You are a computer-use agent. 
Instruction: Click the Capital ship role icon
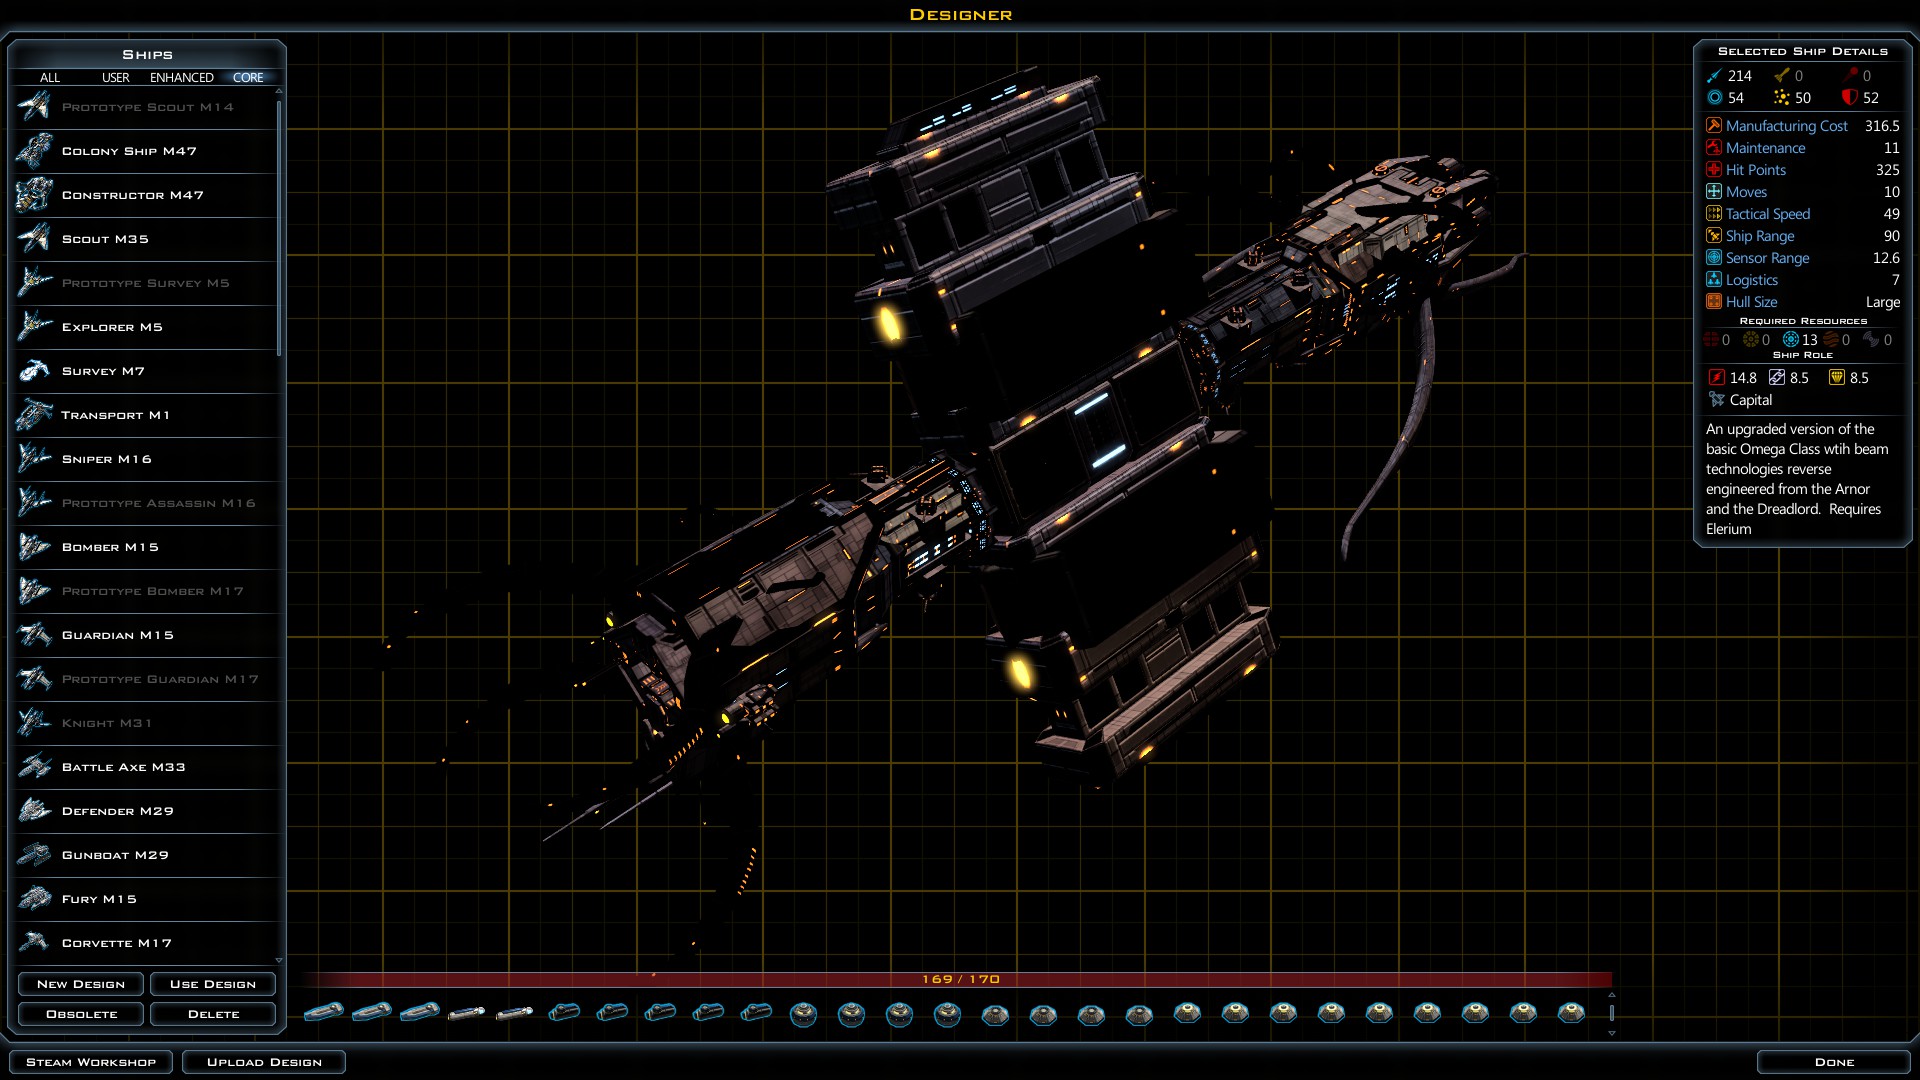[1717, 400]
